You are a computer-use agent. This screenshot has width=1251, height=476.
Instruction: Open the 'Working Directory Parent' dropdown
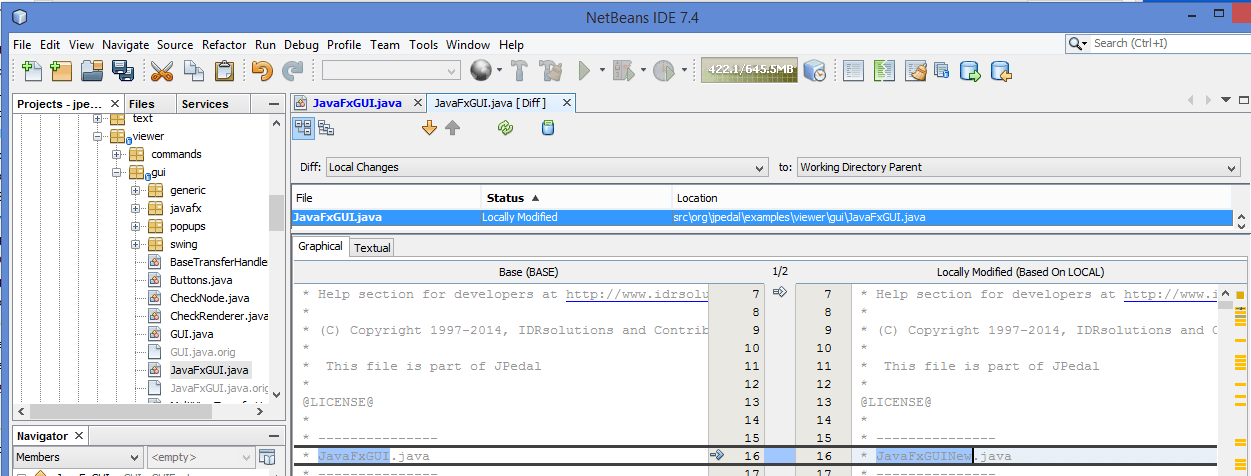1017,167
